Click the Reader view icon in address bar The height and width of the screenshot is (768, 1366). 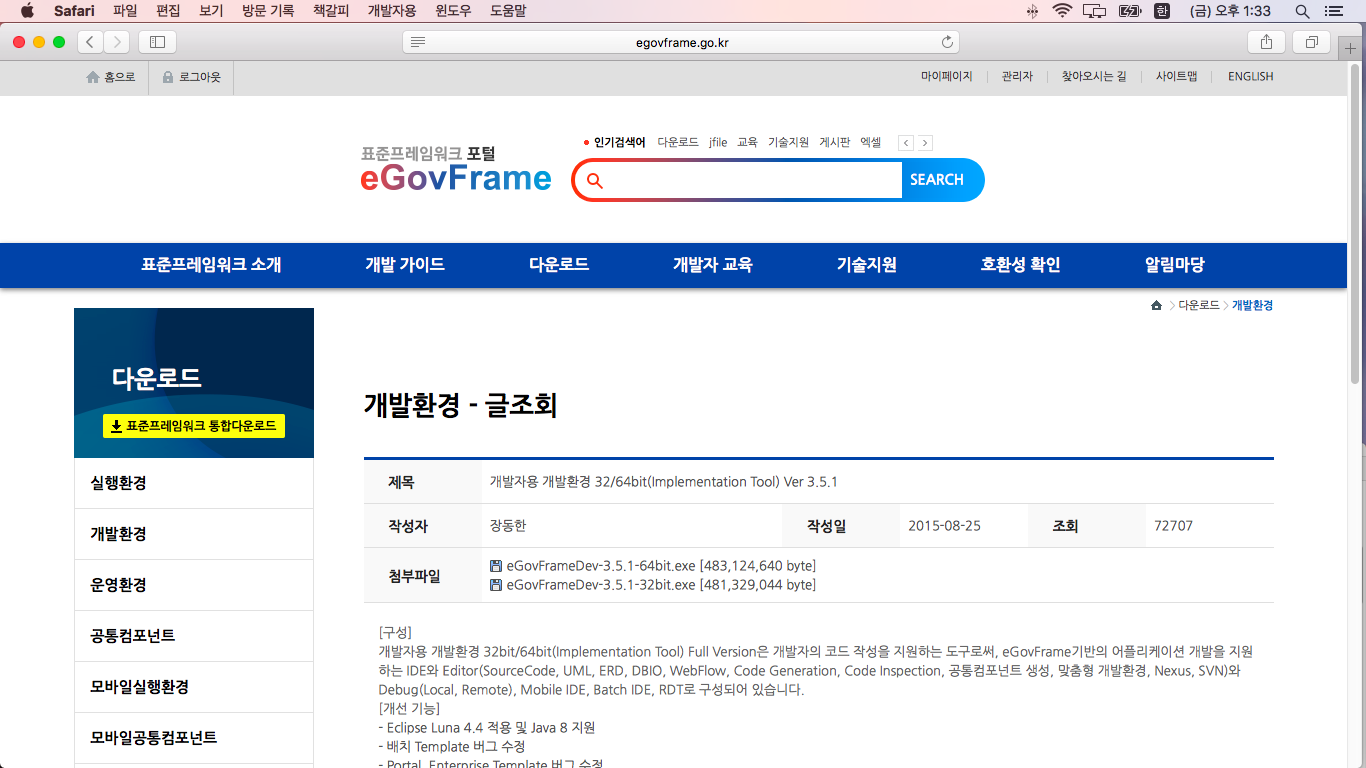pos(418,42)
